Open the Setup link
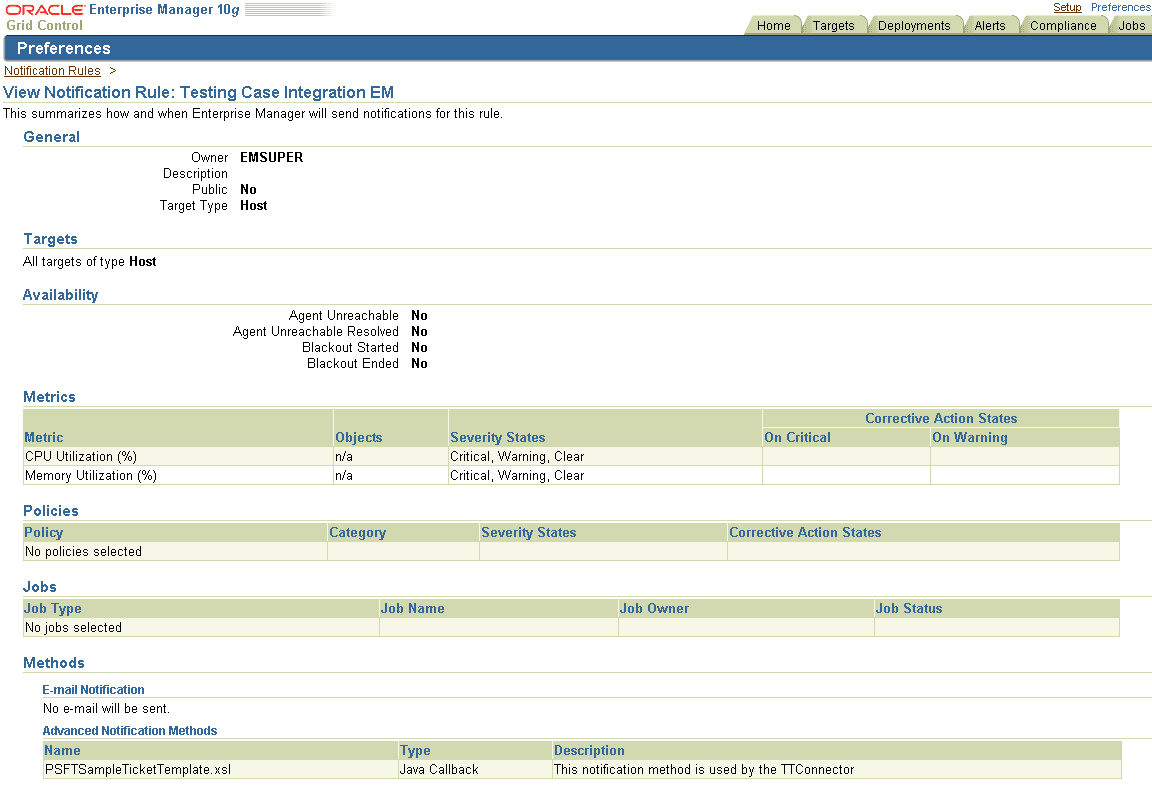Screen dimensions: 1152x787 tap(1067, 7)
